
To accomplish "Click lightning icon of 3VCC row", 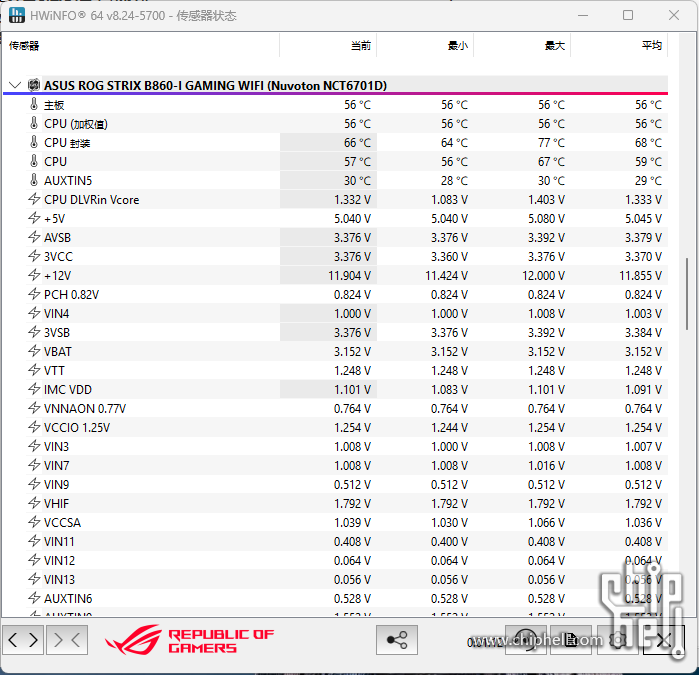I will (x=34, y=256).
